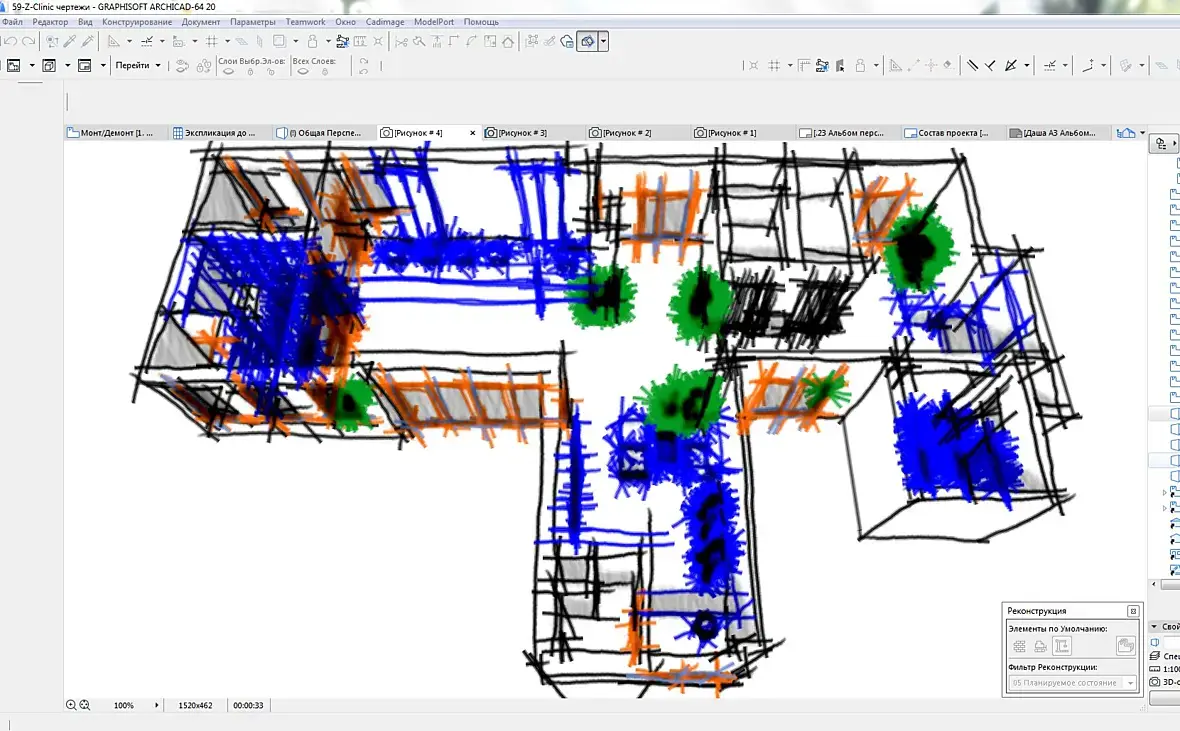The image size is (1180, 731).
Task: Click the angle bisector constraint icon
Action: [x=1011, y=65]
